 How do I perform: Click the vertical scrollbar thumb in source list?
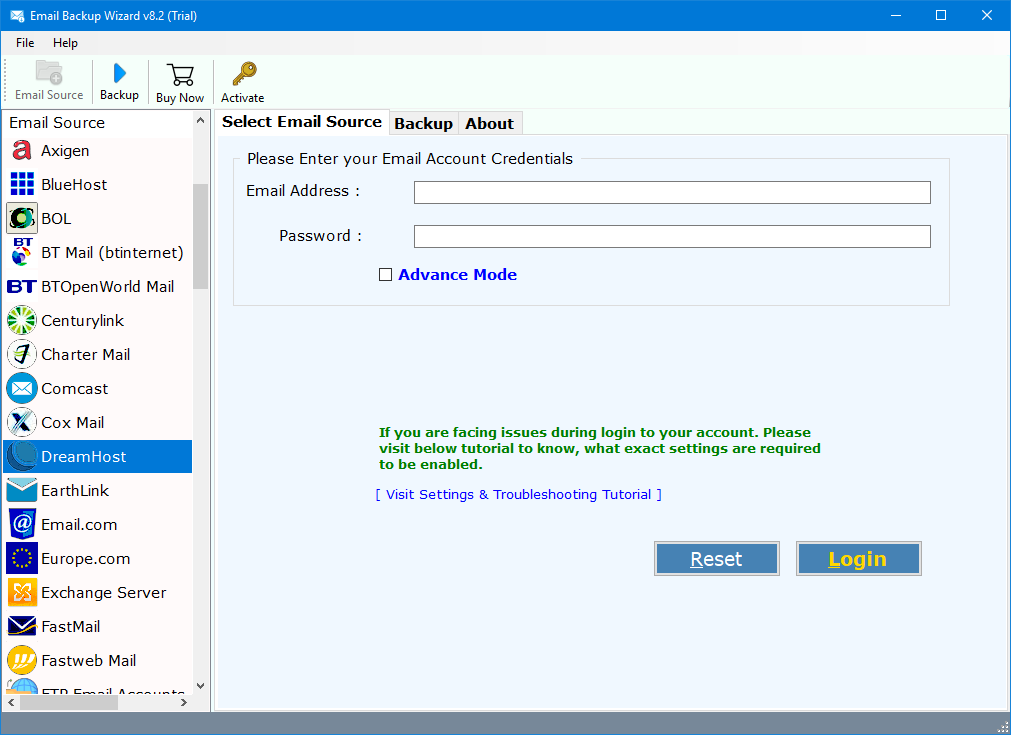201,236
